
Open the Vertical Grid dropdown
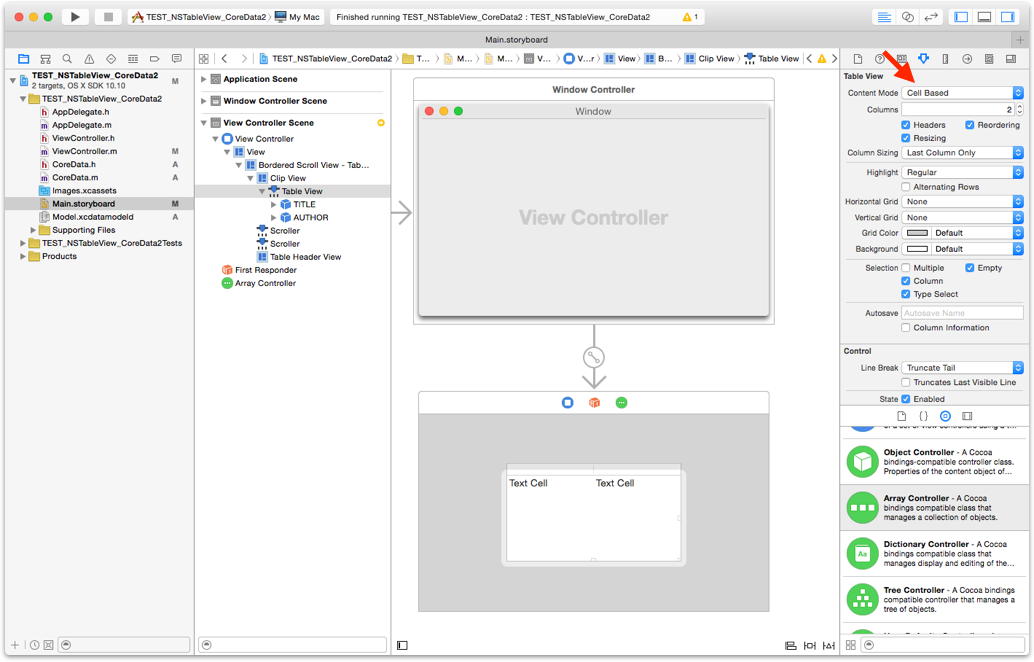tap(962, 218)
